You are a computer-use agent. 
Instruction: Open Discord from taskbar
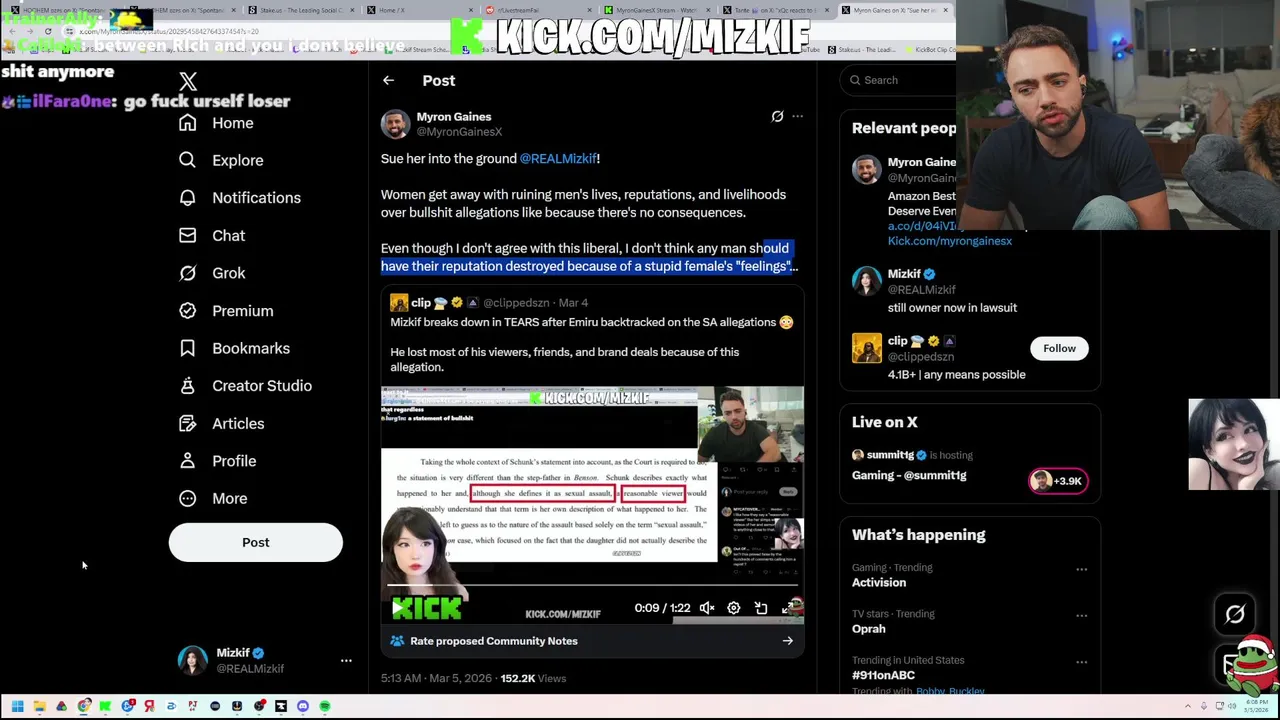(x=303, y=707)
